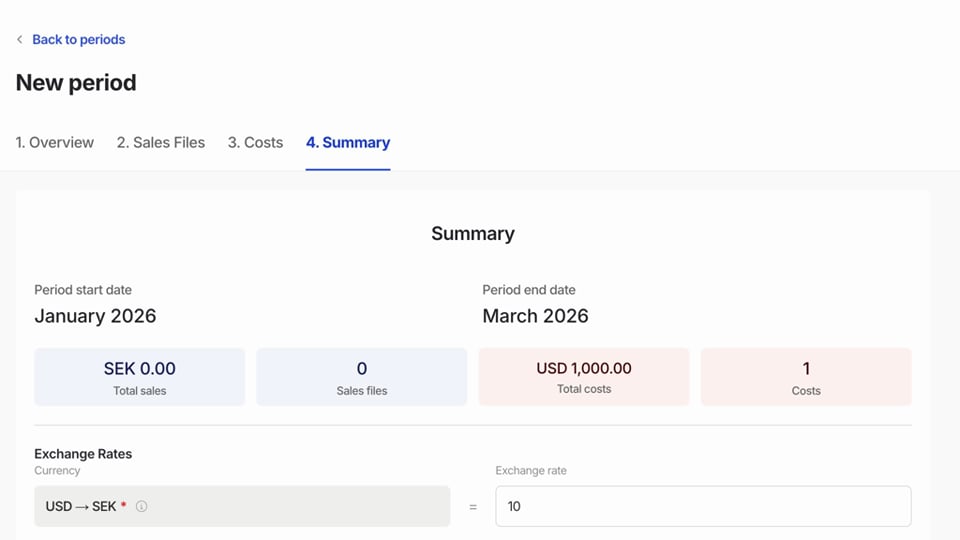960x540 pixels.
Task: Click the 1 Costs card
Action: (x=806, y=377)
